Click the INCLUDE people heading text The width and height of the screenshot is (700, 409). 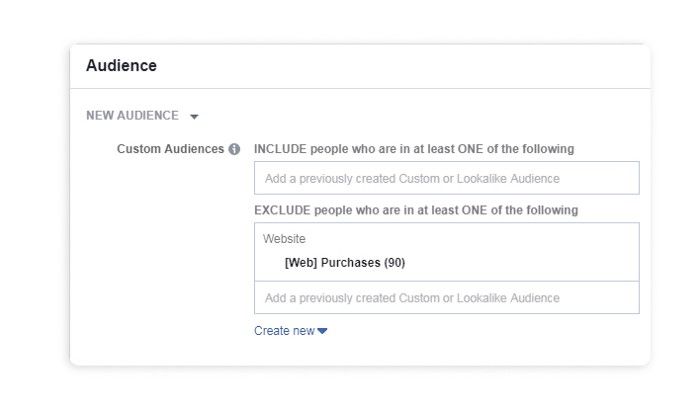(x=414, y=149)
